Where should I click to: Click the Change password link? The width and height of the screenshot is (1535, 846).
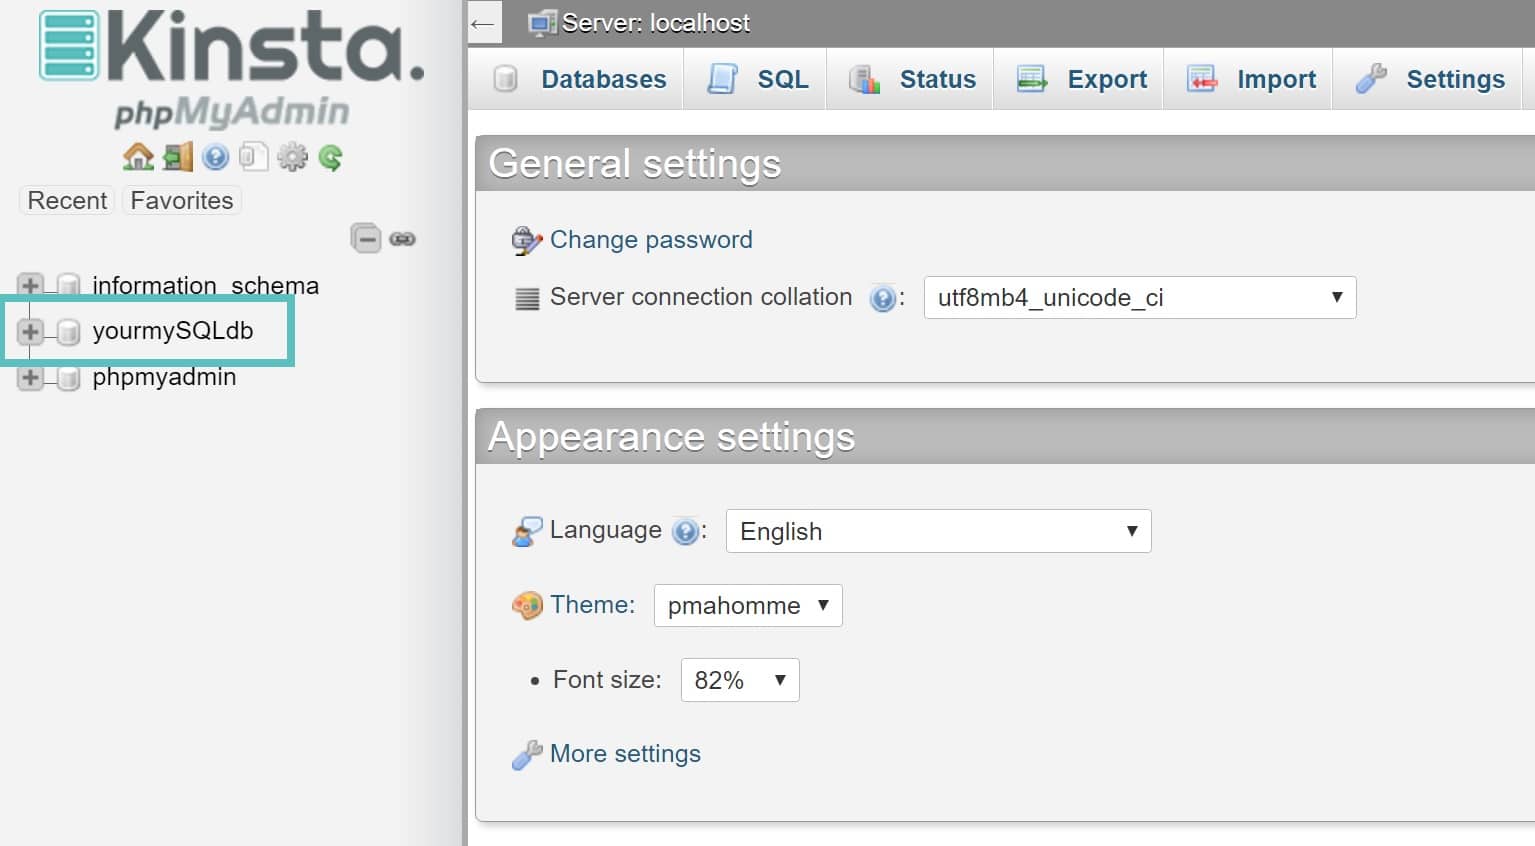click(x=651, y=239)
